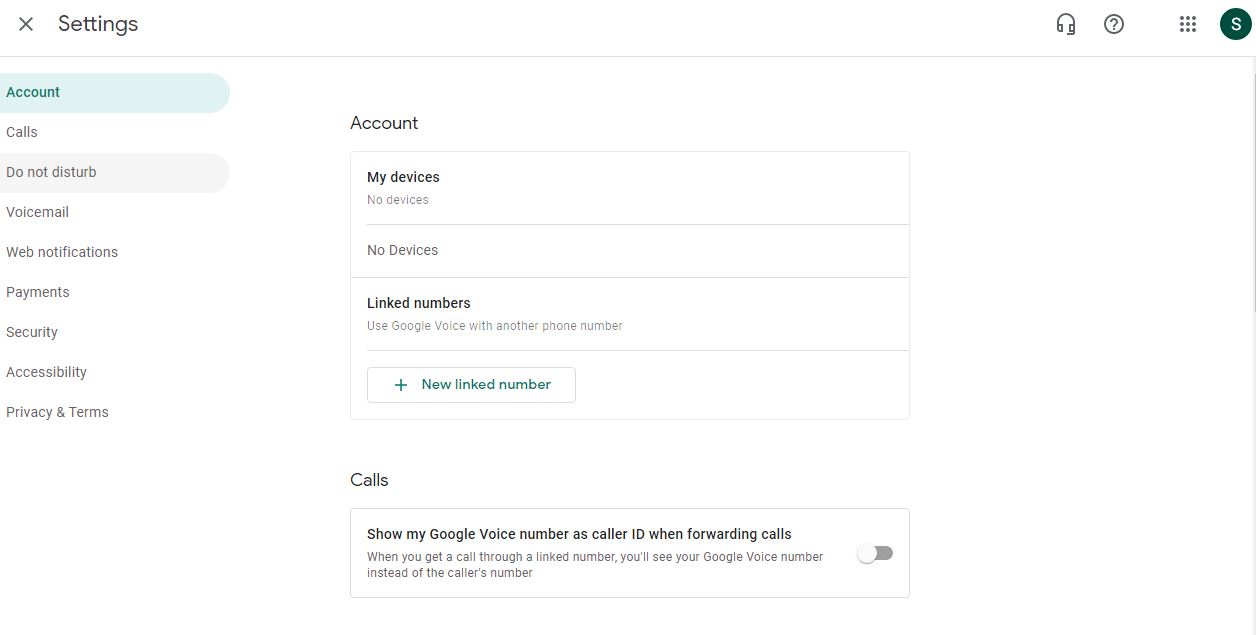1256x635 pixels.
Task: Go to Security settings
Action: [32, 332]
